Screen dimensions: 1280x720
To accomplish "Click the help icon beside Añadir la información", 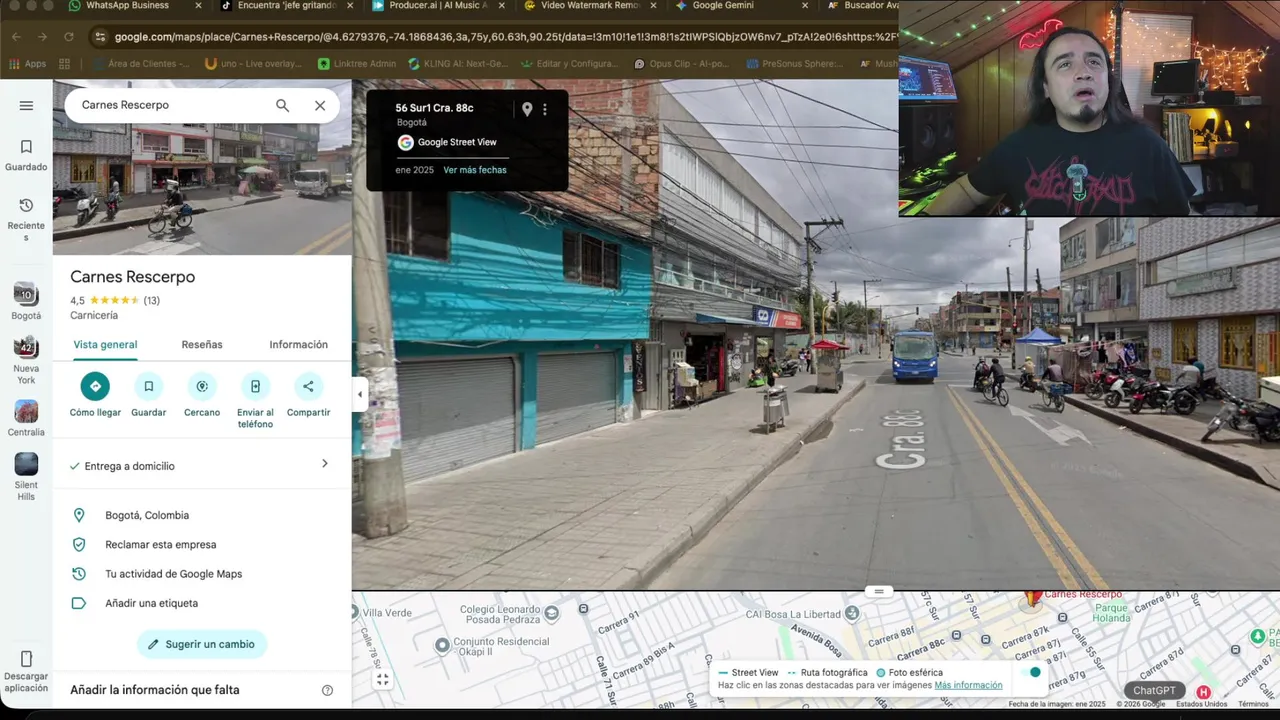I will coord(327,690).
